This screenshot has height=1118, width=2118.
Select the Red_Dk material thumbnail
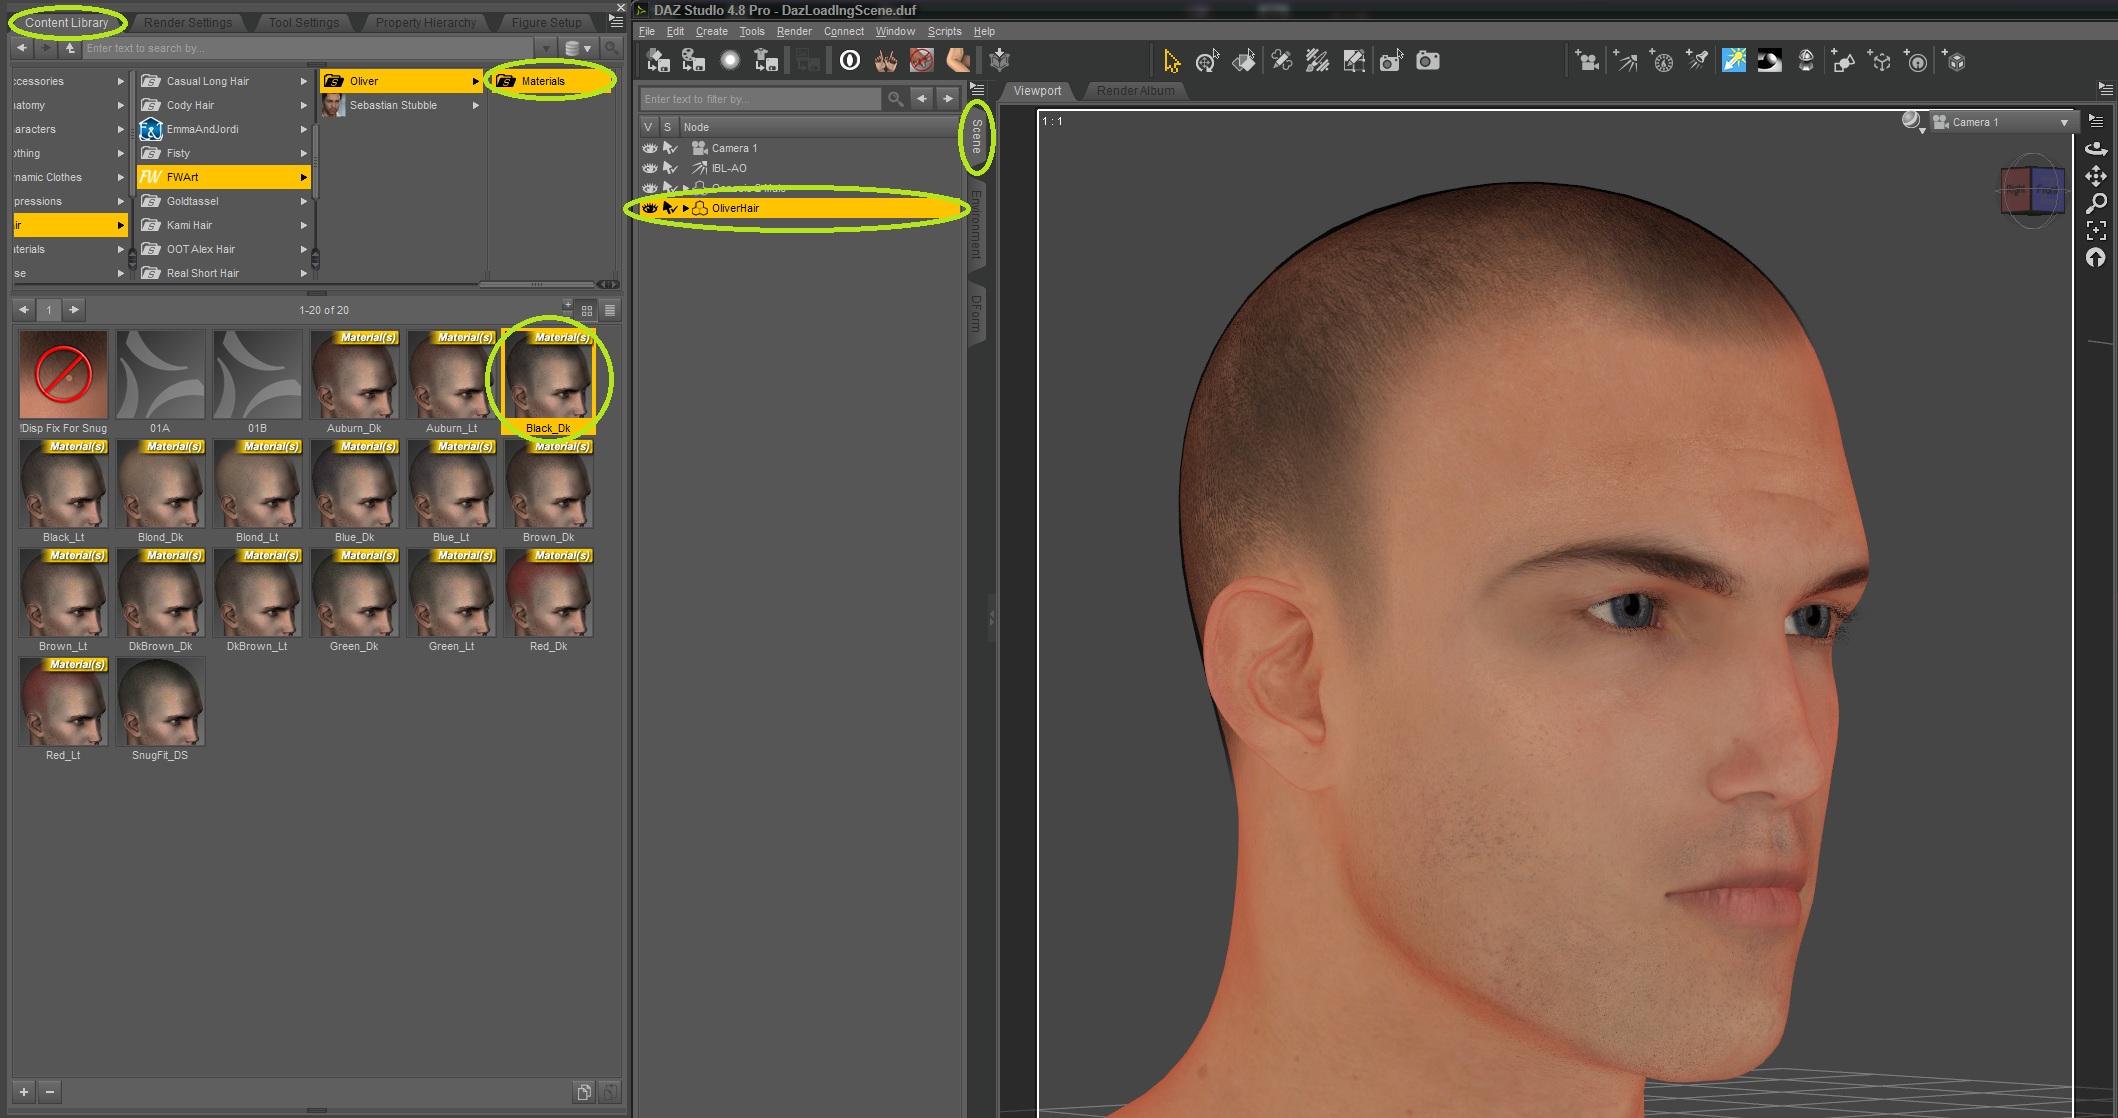click(548, 594)
